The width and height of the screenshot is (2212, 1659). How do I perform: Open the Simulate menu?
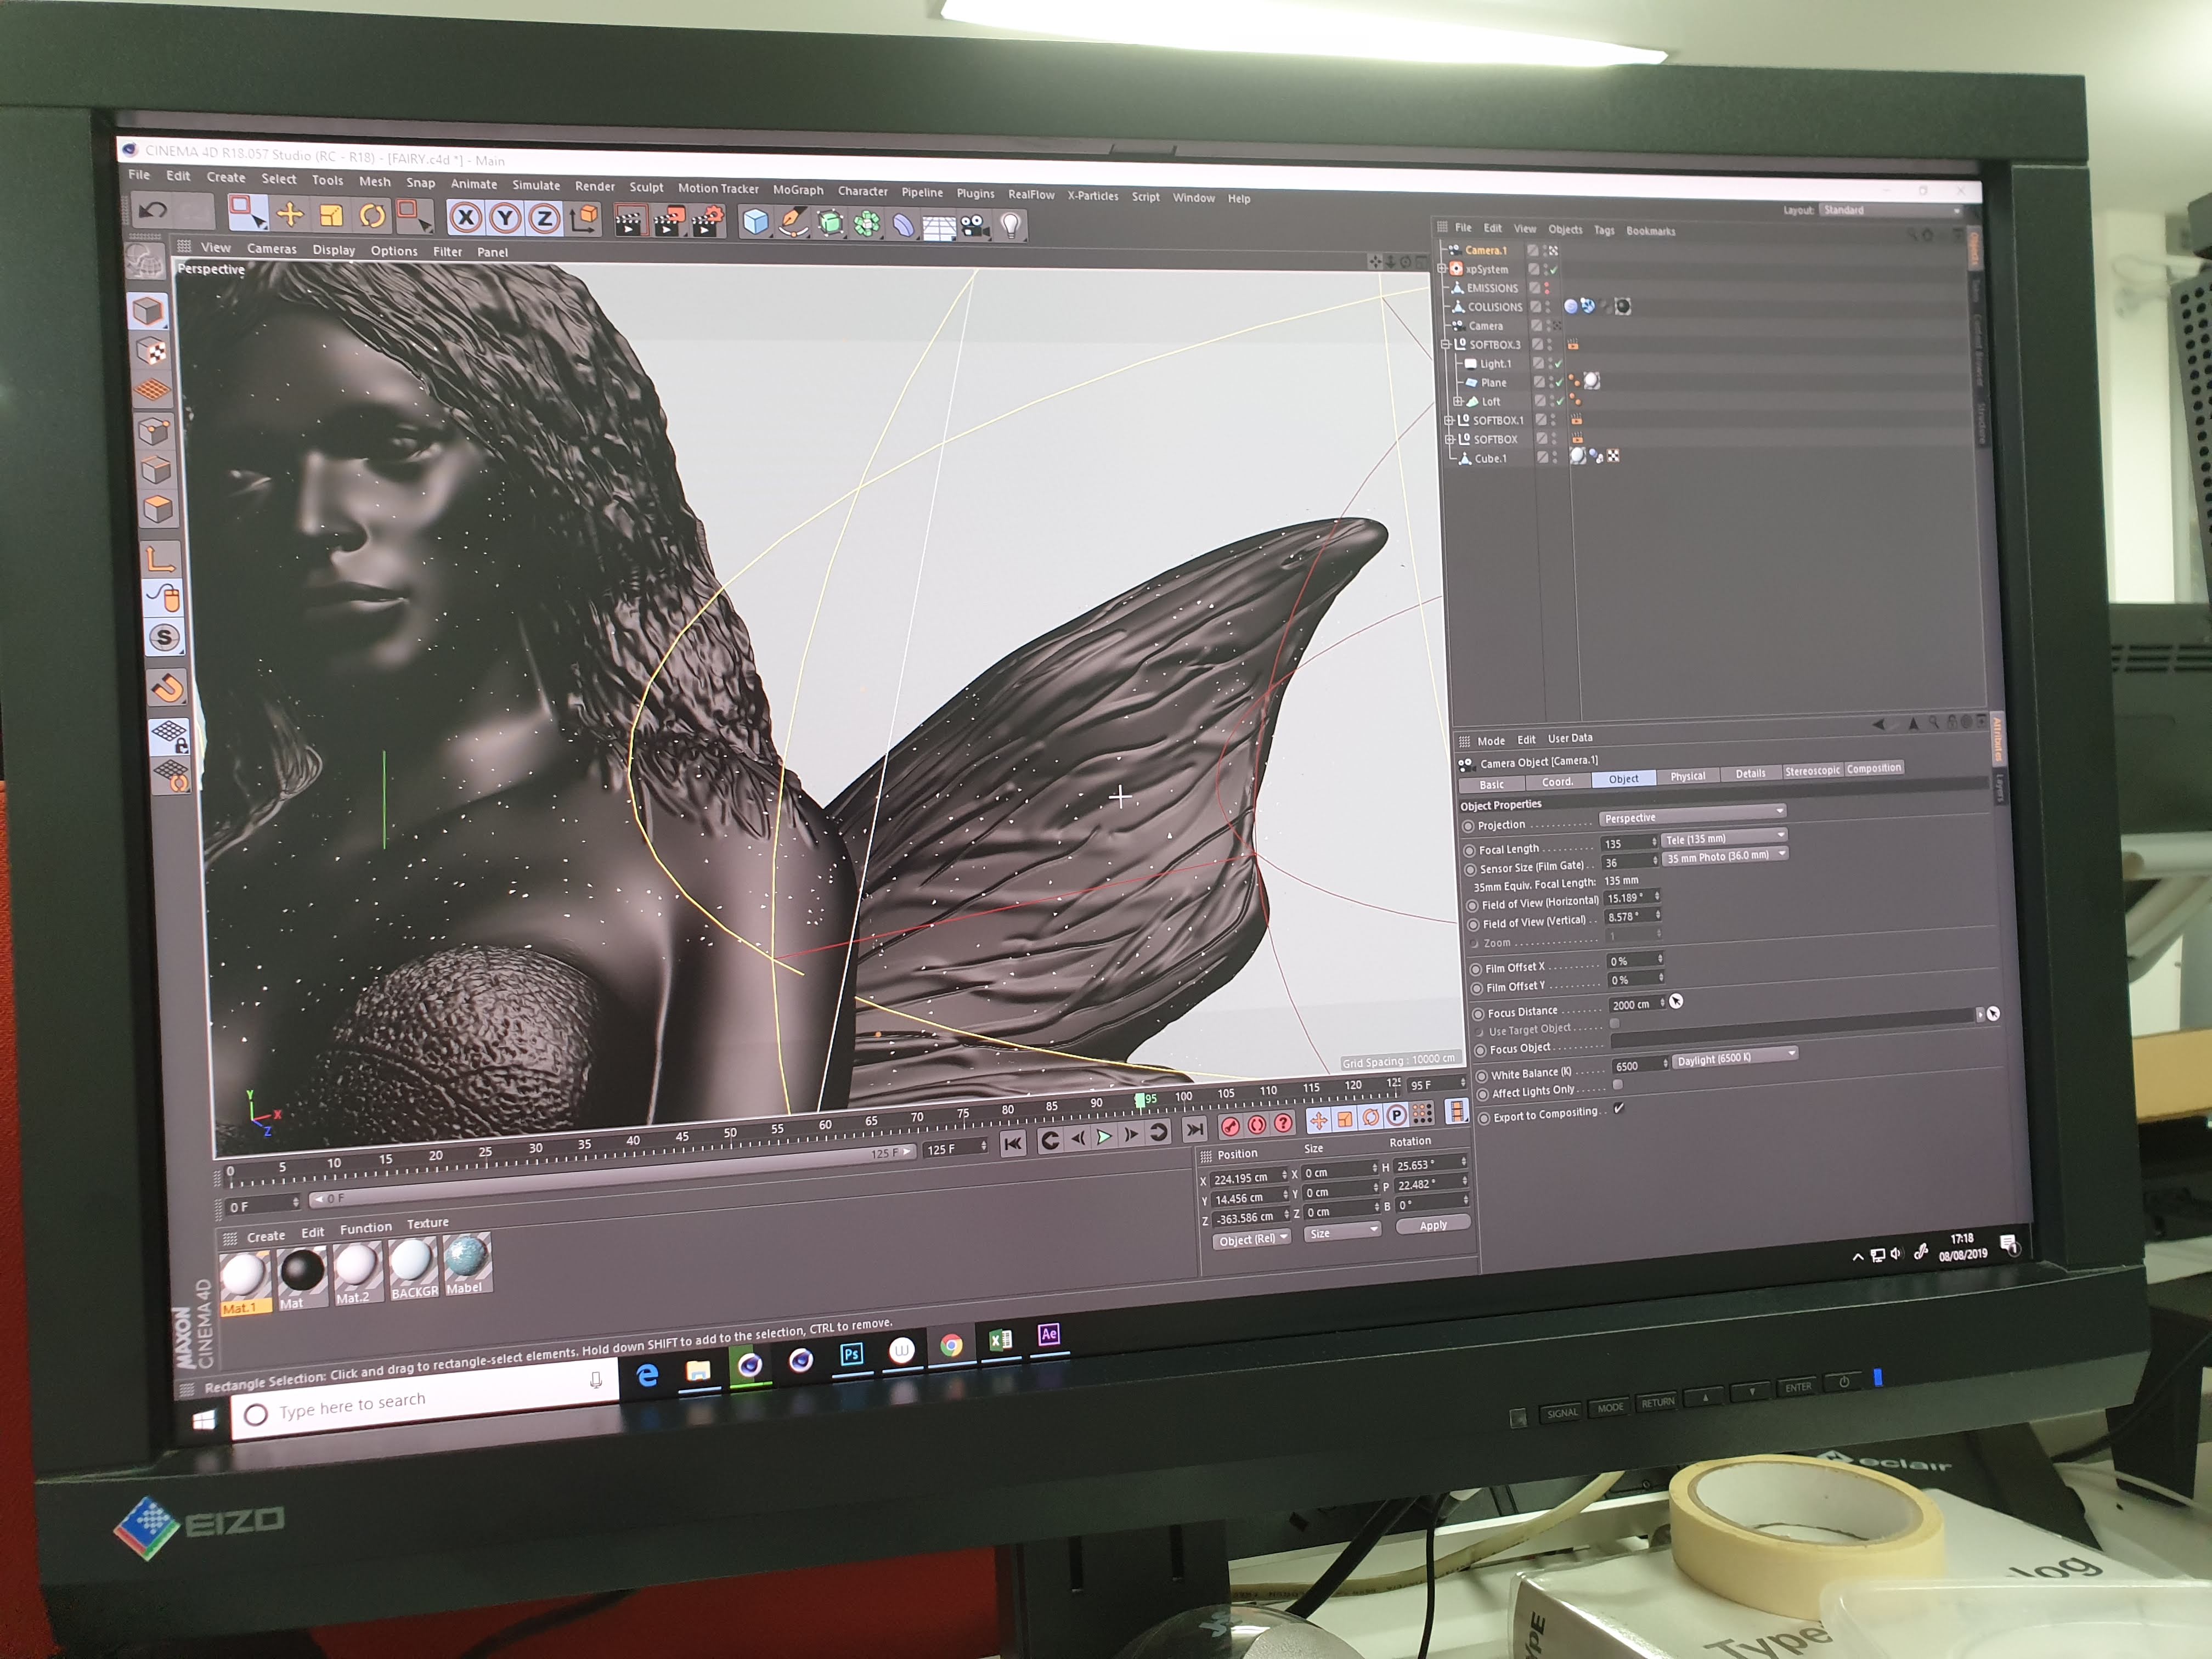536,185
